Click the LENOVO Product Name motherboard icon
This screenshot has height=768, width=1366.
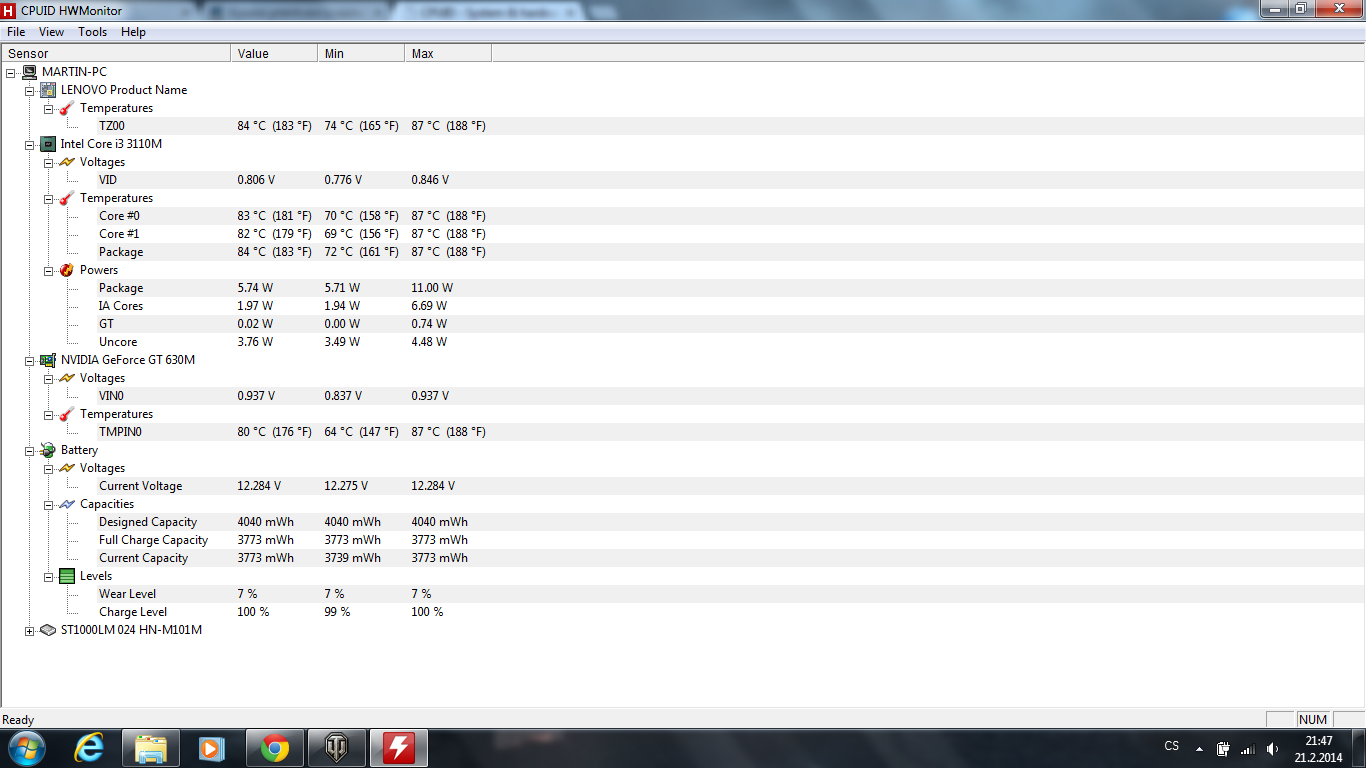48,90
